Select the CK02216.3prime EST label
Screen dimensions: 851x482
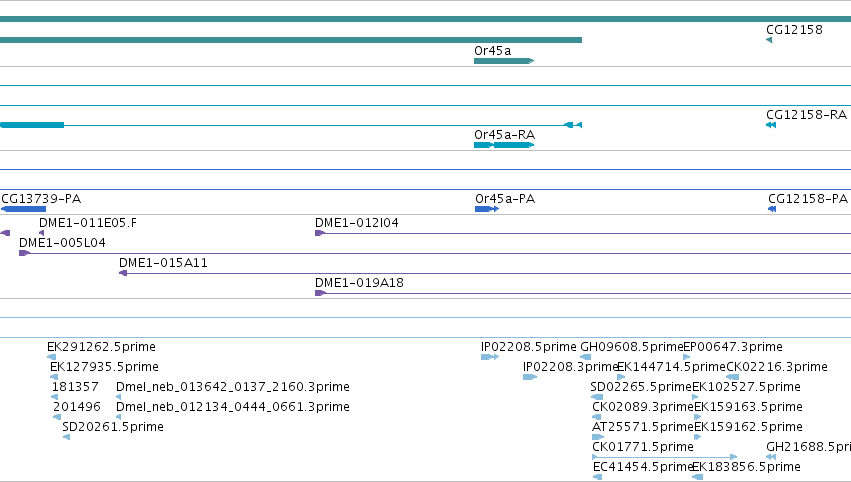coord(777,367)
